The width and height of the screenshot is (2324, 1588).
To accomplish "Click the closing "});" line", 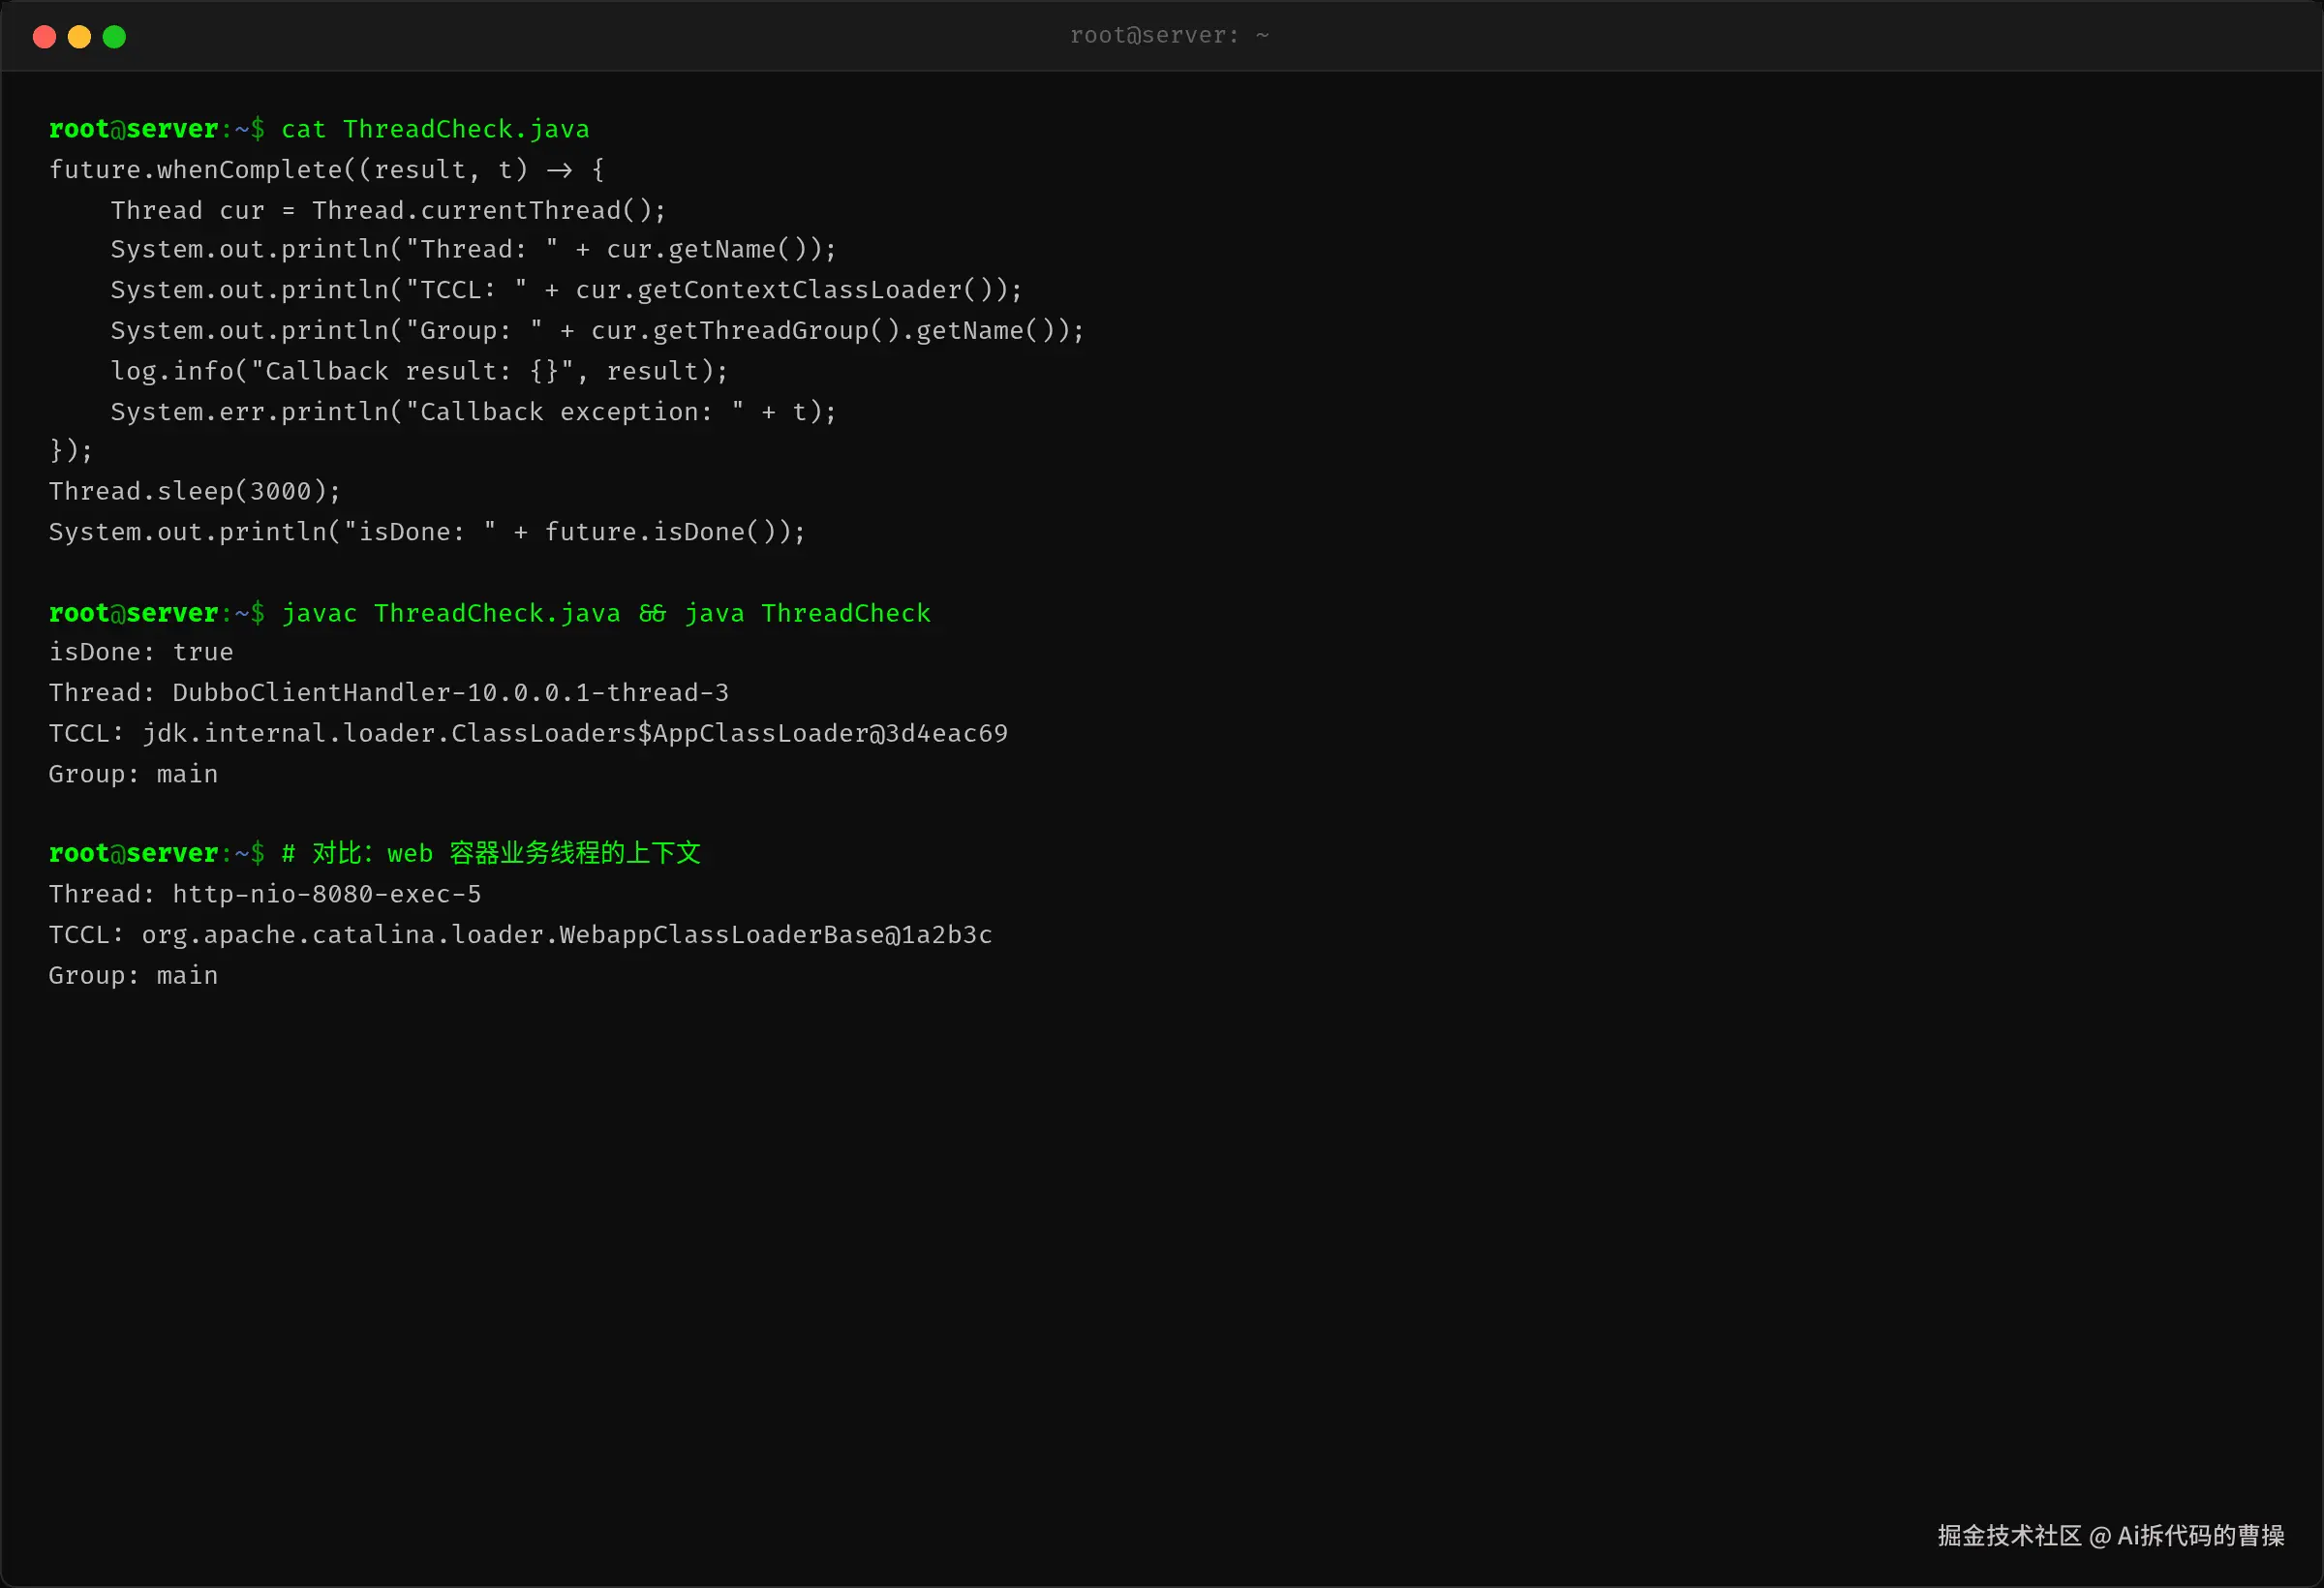I will click(71, 451).
